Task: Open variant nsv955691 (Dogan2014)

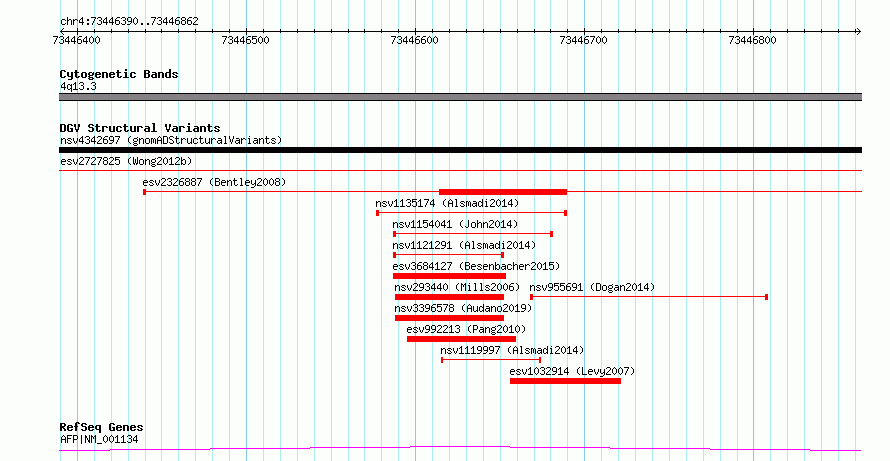Action: click(592, 287)
